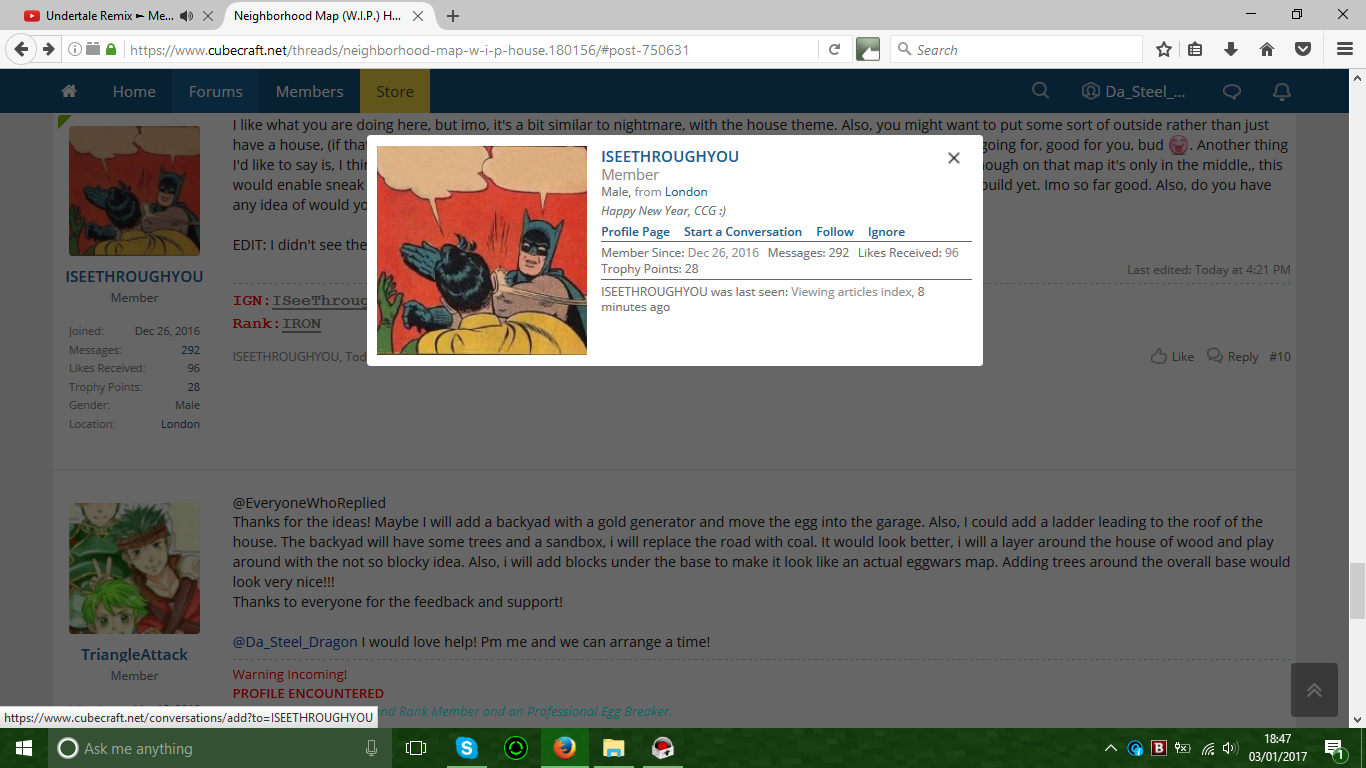This screenshot has height=768, width=1366.
Task: Go to browser Home page icon
Action: (x=1266, y=49)
